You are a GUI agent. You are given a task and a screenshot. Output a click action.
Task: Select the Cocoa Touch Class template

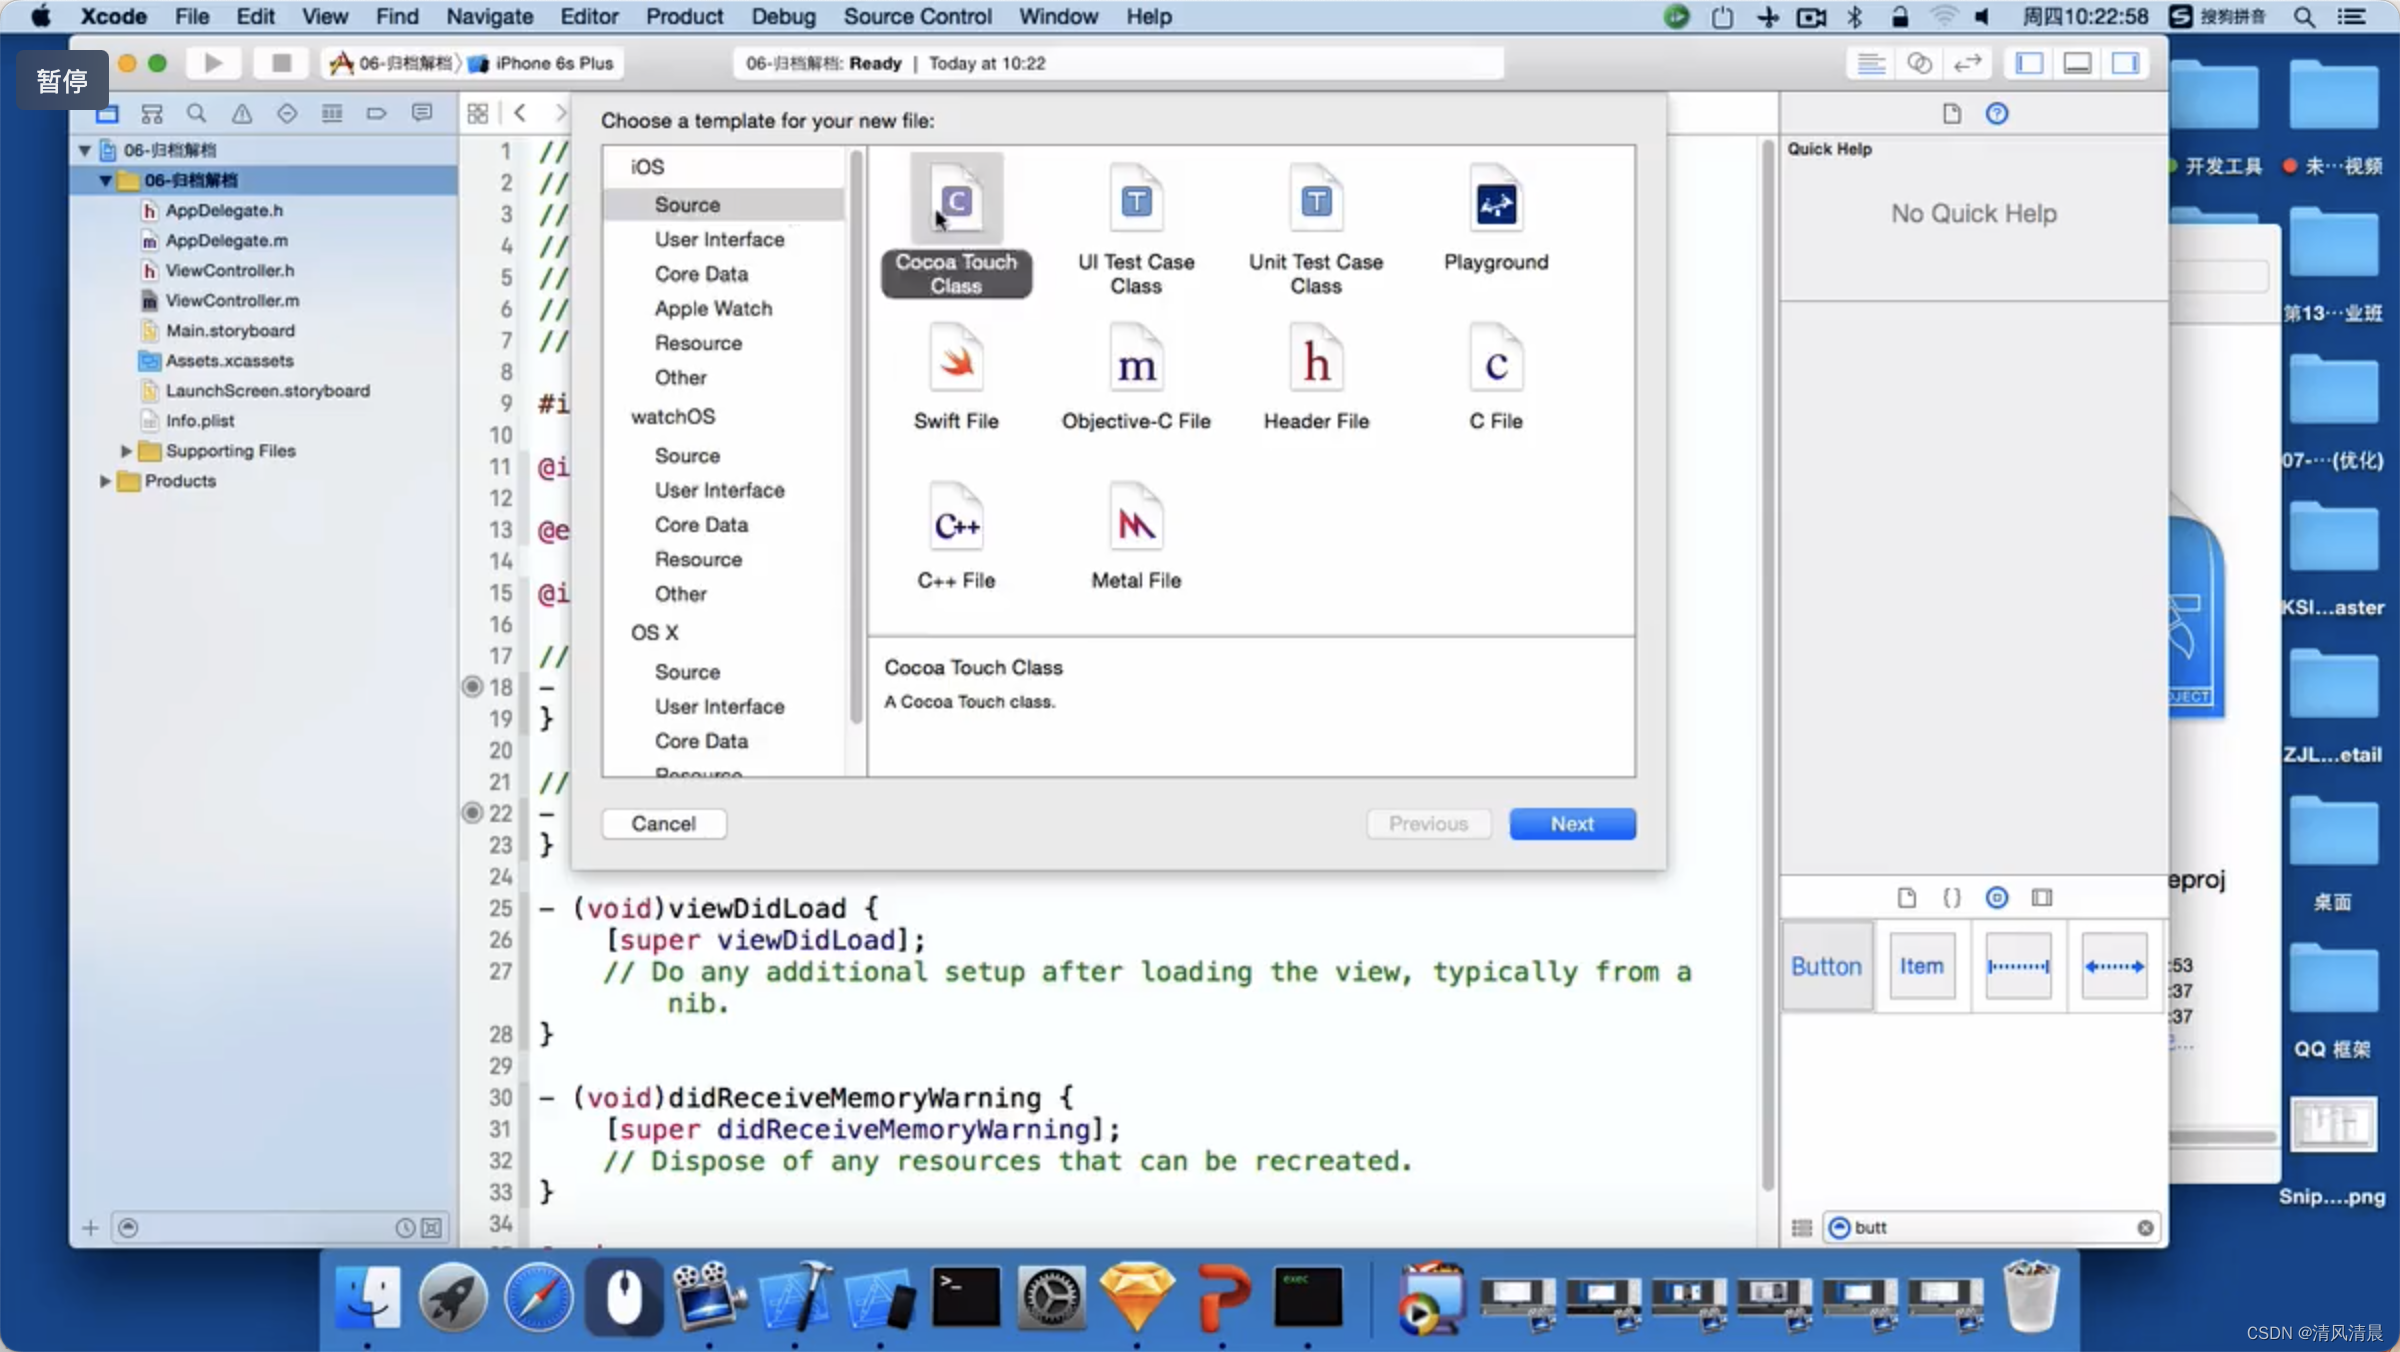click(x=954, y=229)
